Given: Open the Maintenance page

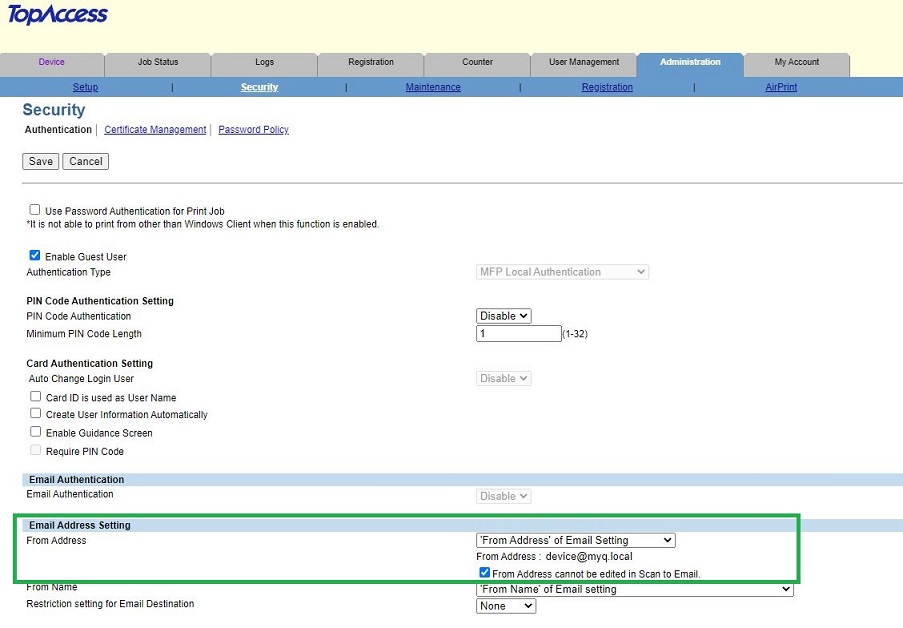Looking at the screenshot, I should coord(432,87).
